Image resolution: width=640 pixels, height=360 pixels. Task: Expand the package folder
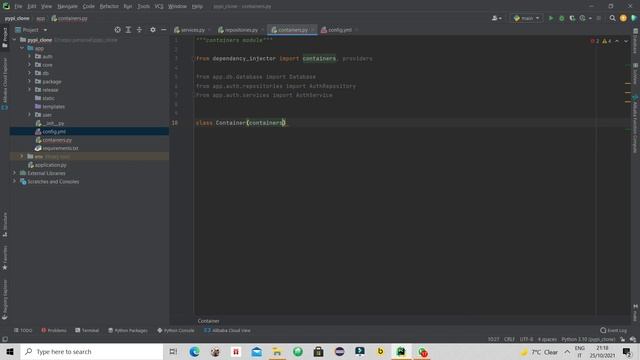29,81
